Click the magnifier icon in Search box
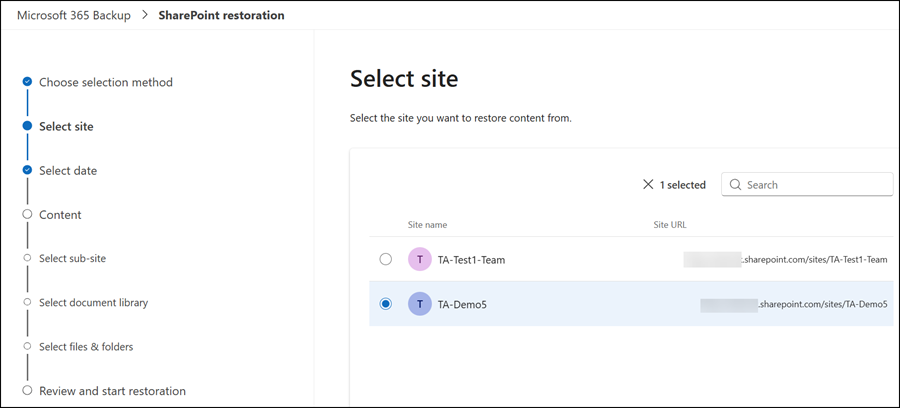 [736, 185]
